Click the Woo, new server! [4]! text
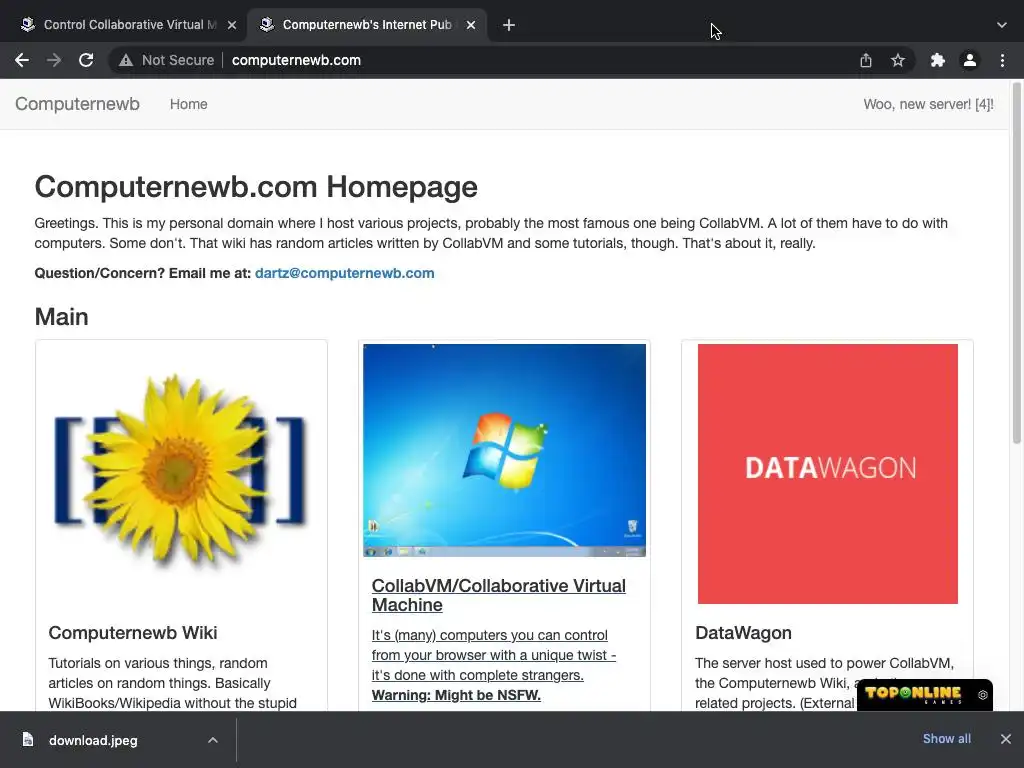The height and width of the screenshot is (768, 1024). click(x=928, y=104)
